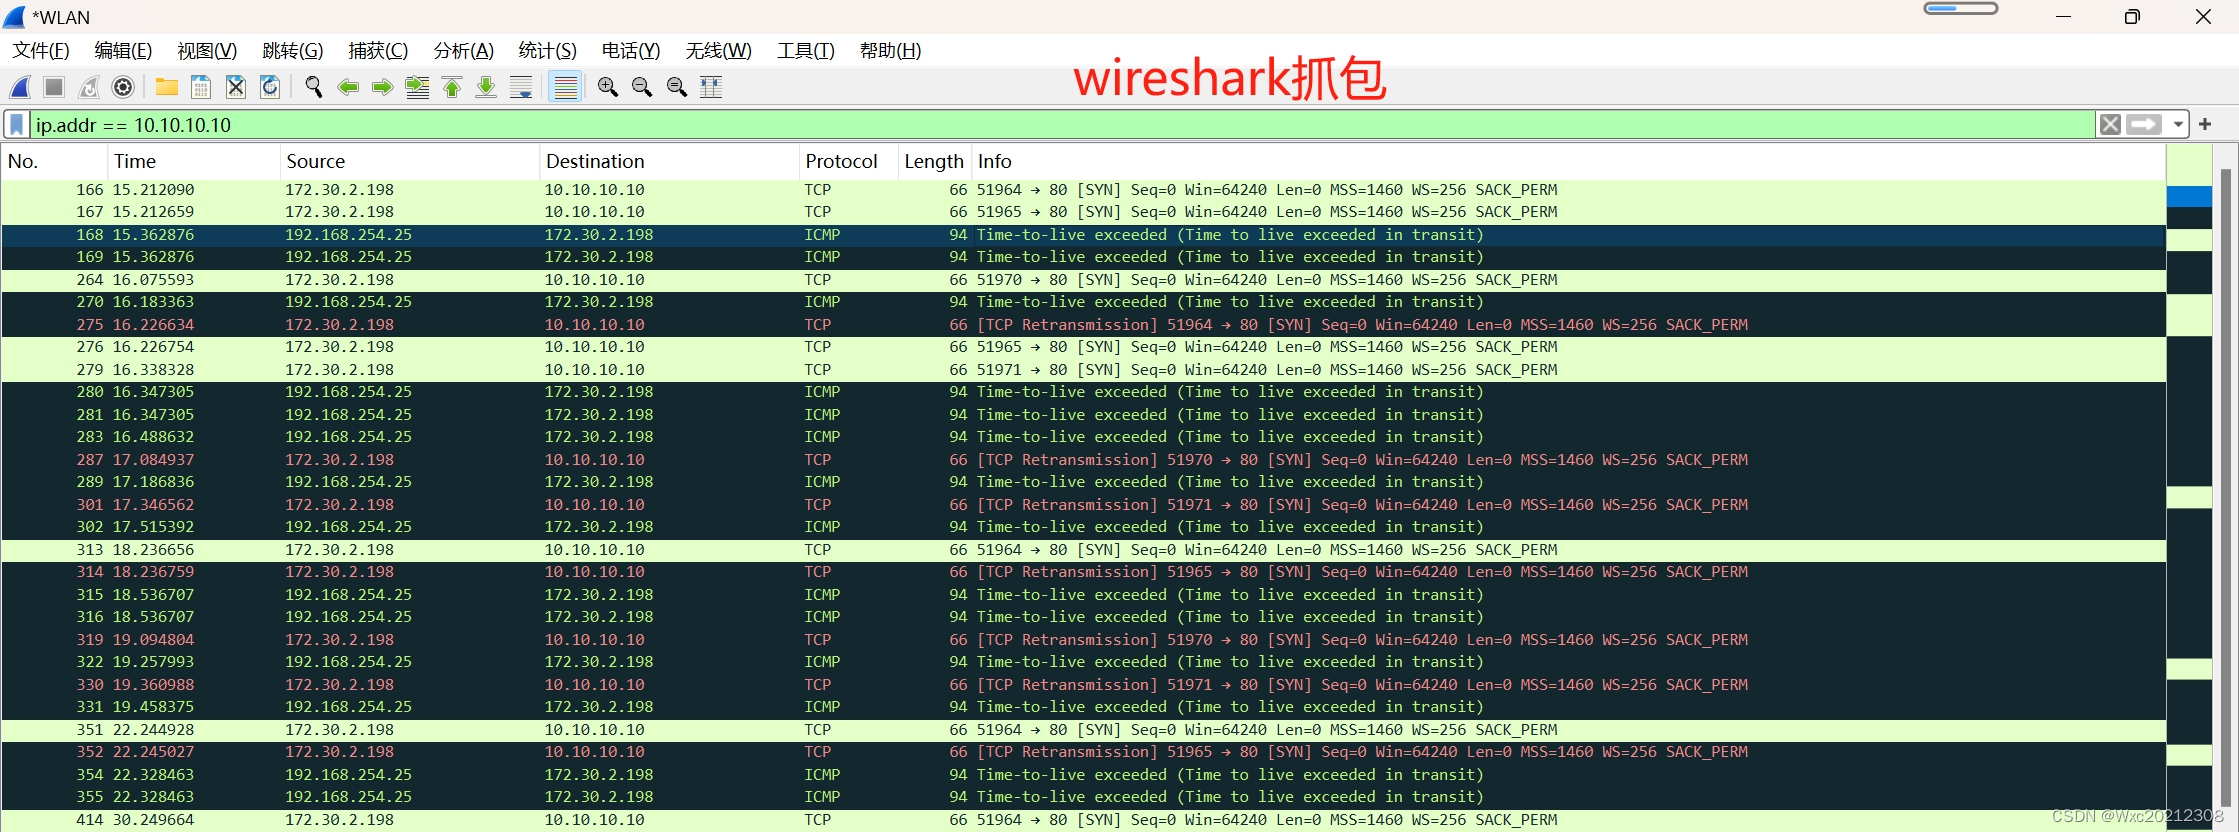Start capturing packets with the blue fin icon

[20, 87]
